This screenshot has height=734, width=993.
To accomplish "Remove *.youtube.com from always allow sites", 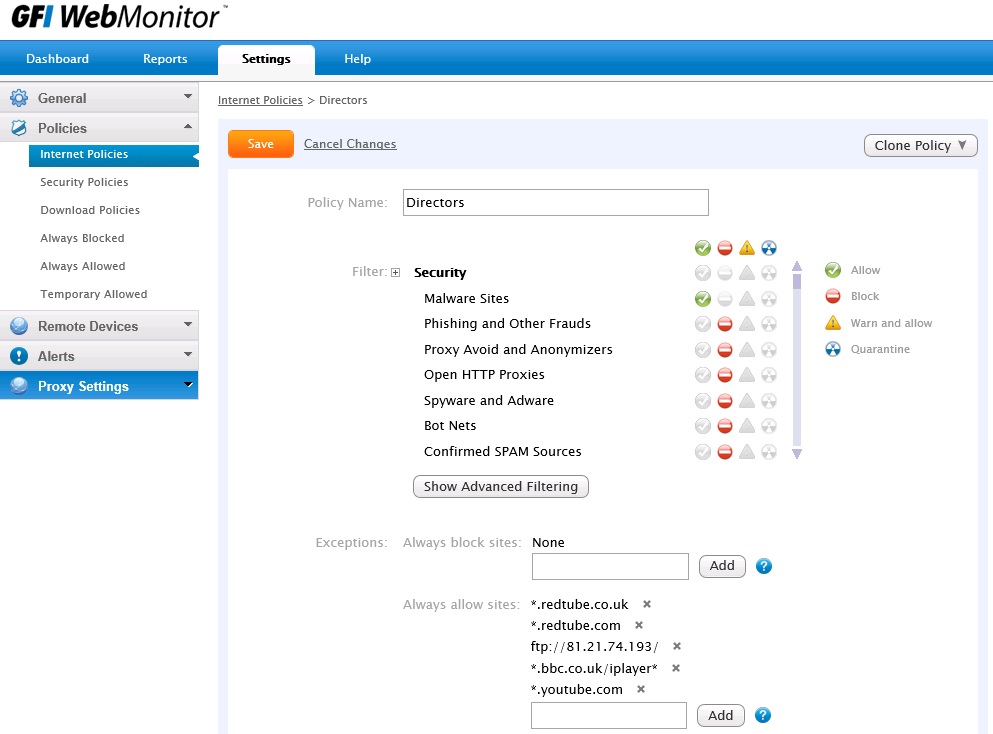I will click(x=641, y=689).
